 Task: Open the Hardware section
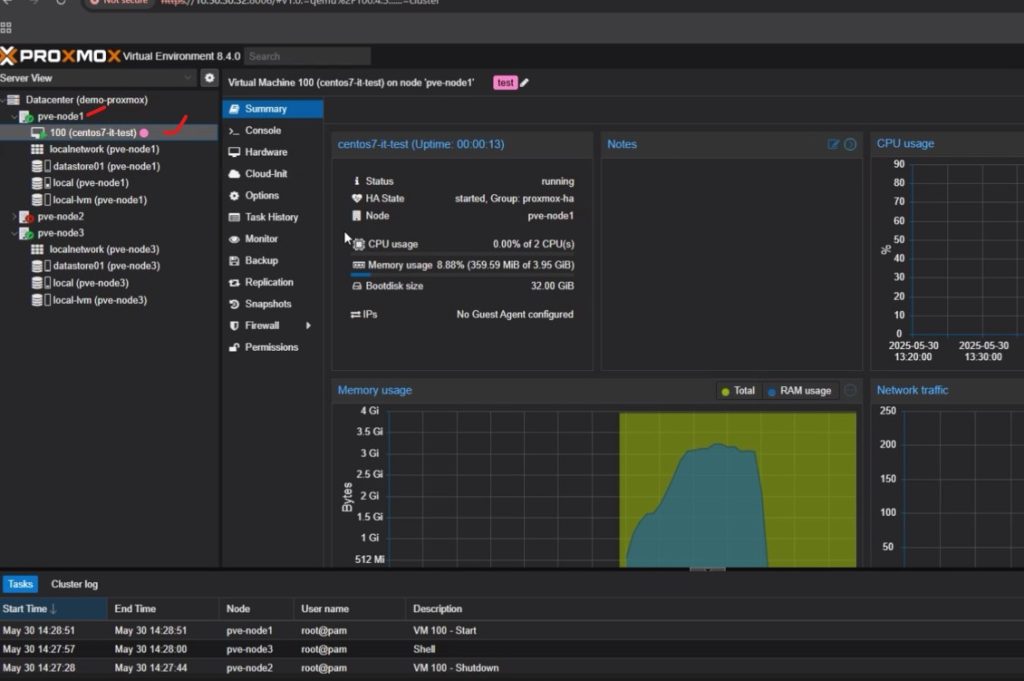point(272,152)
